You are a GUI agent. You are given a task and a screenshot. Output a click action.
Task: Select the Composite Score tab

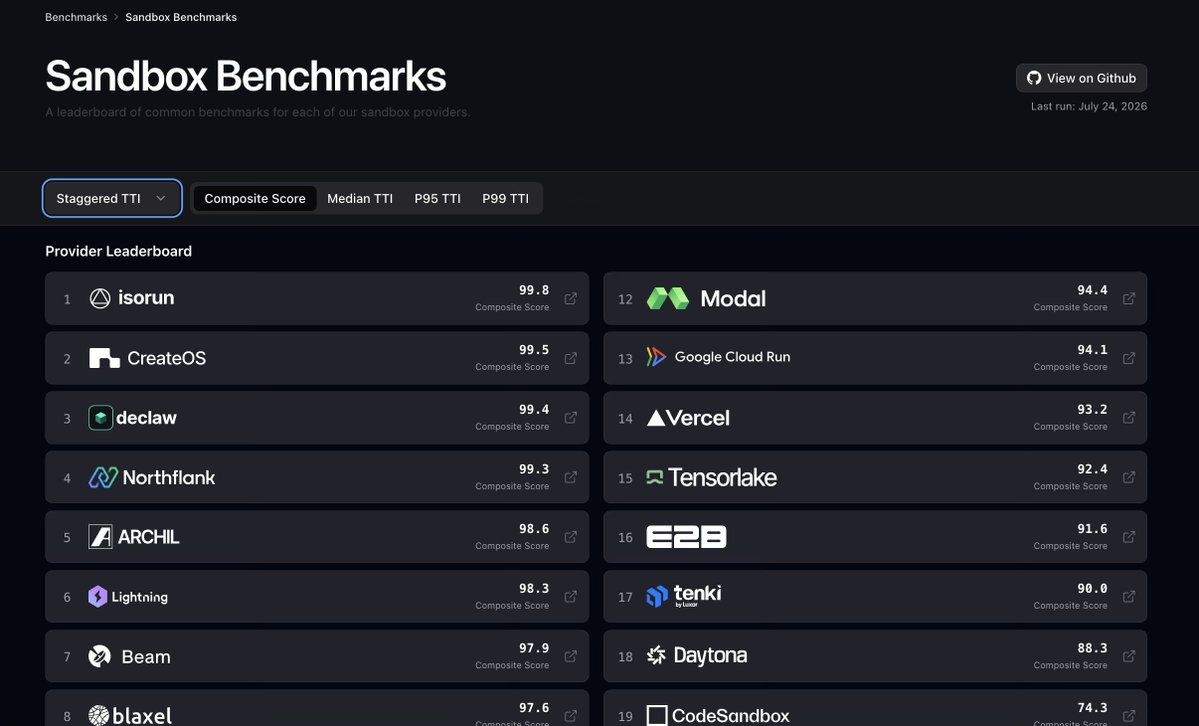coord(255,198)
